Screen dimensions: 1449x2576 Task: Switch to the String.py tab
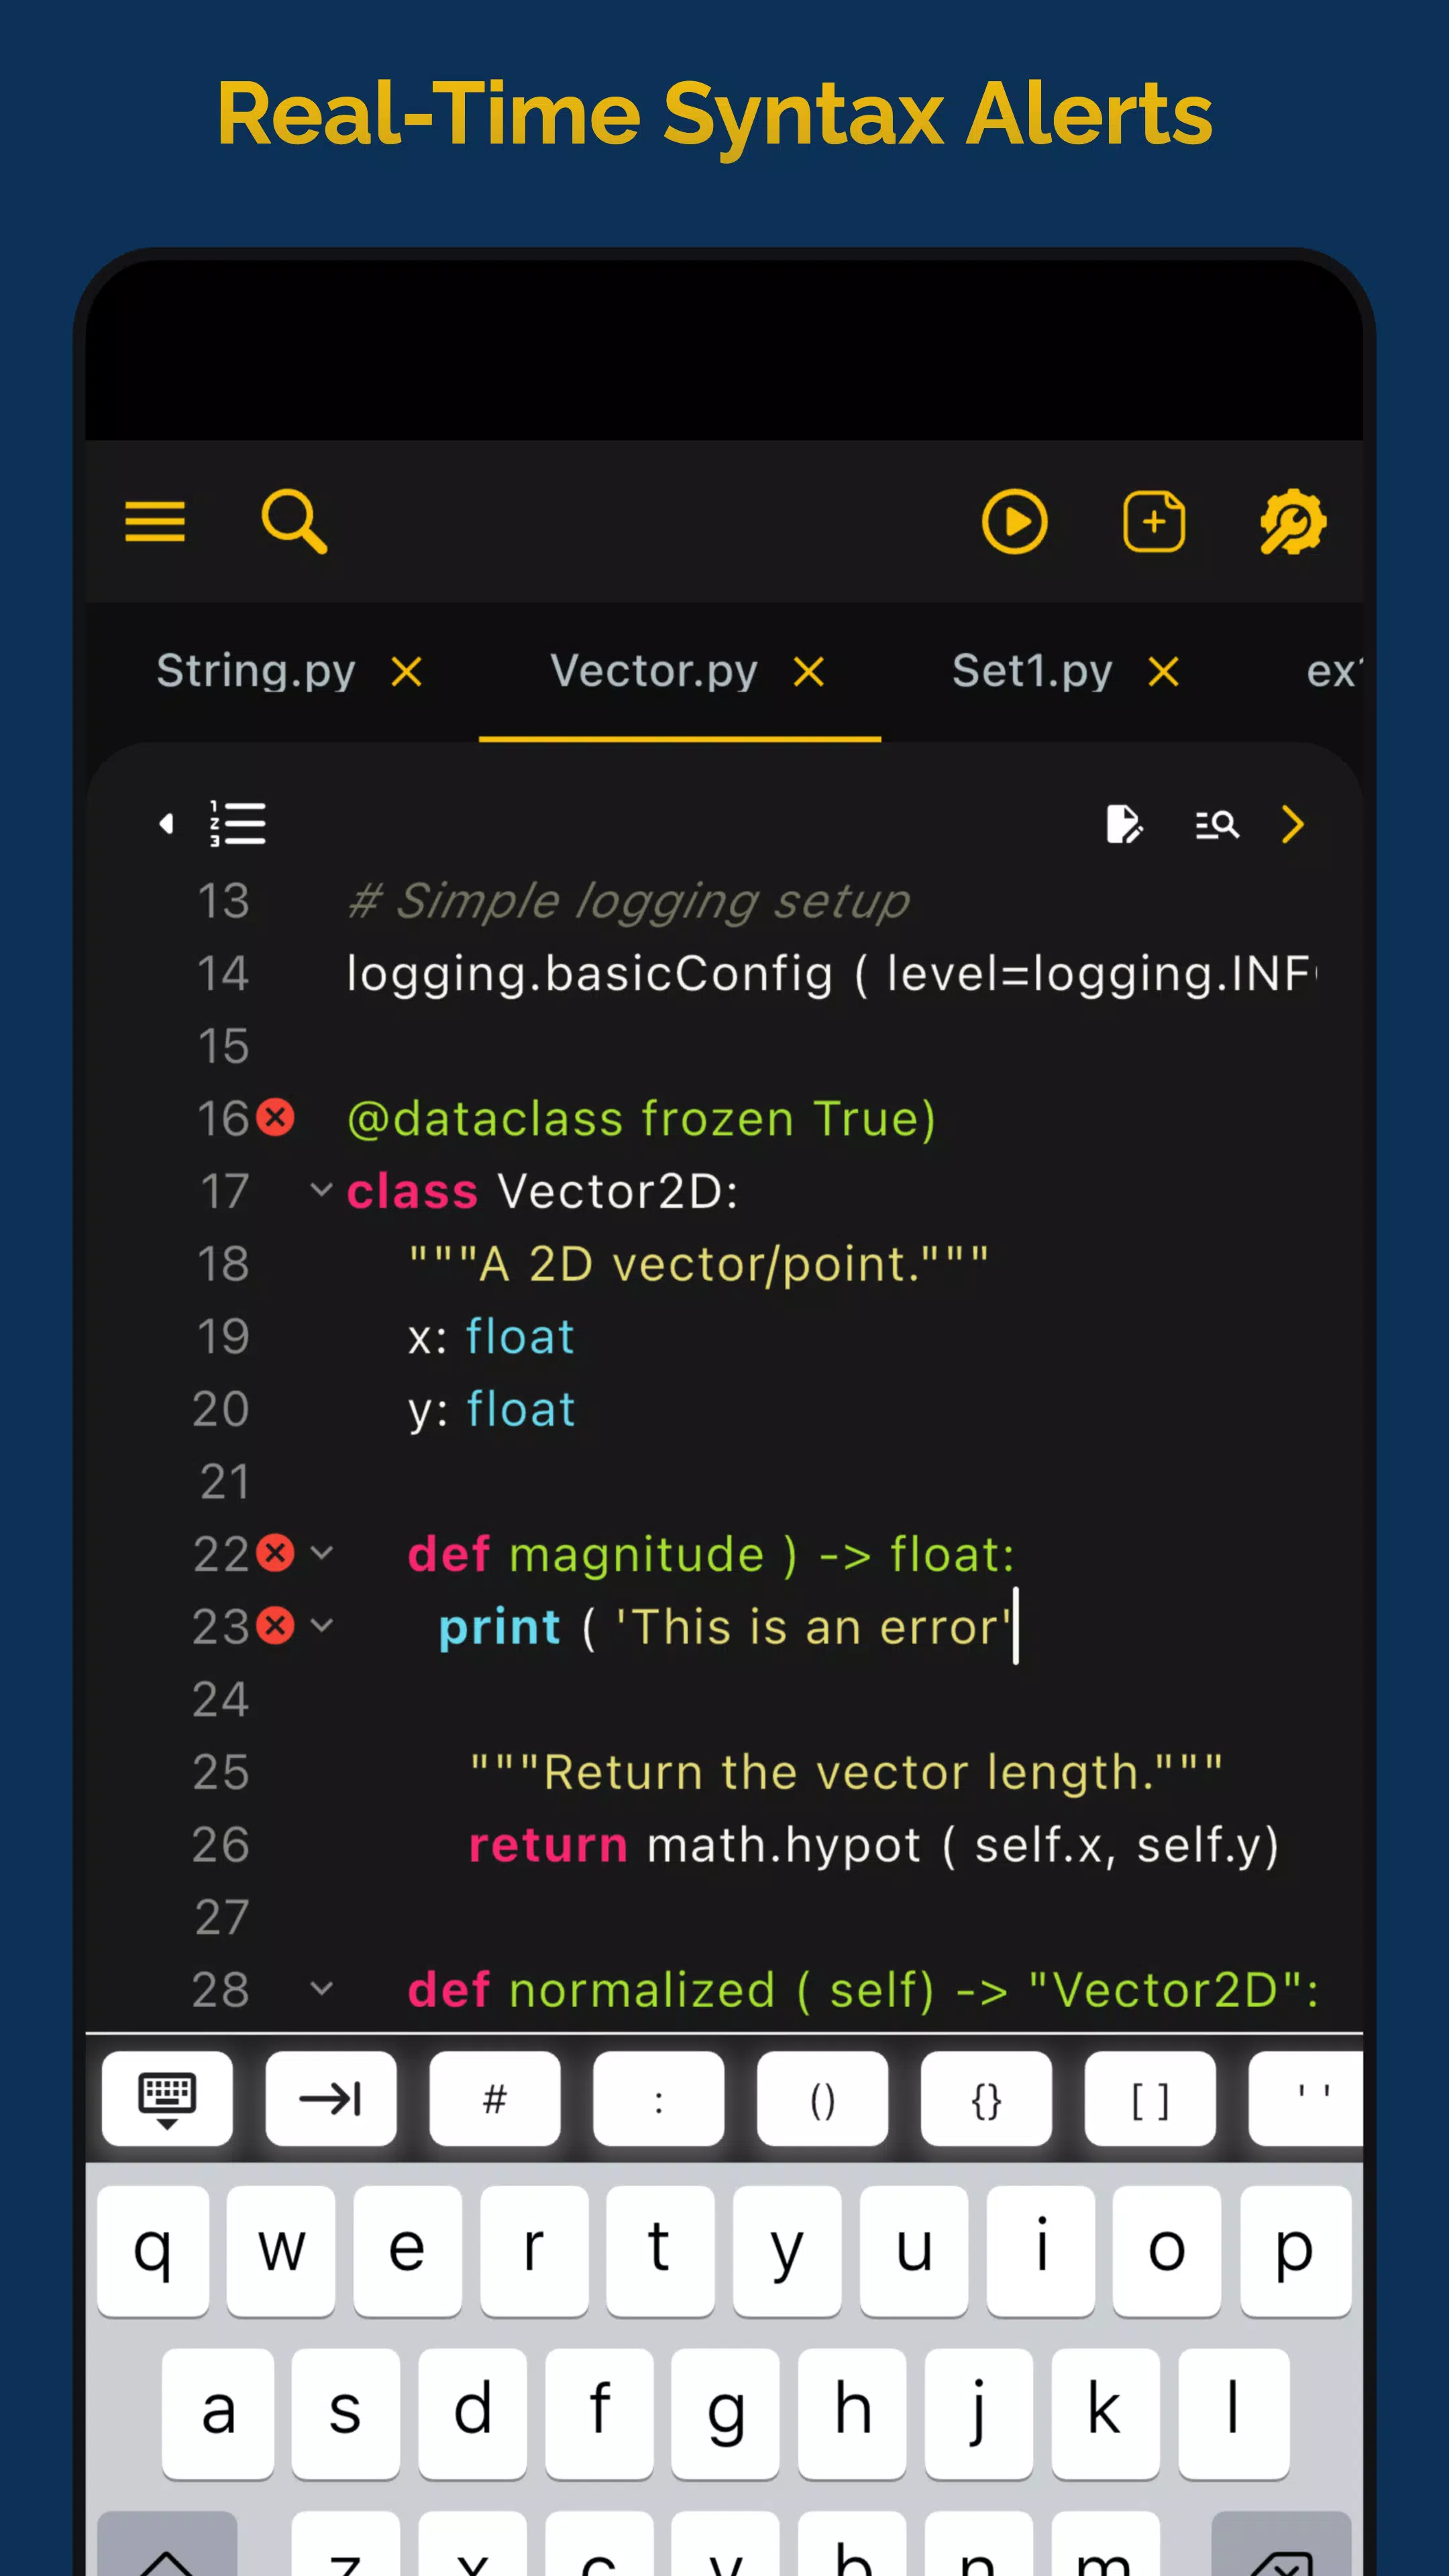256,671
